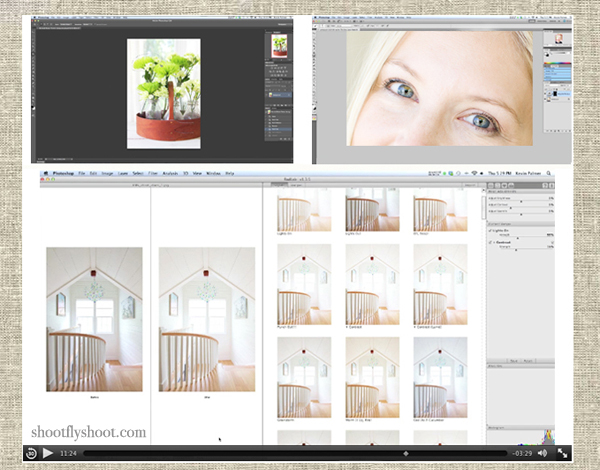Open the Analysis menu

click(170, 173)
